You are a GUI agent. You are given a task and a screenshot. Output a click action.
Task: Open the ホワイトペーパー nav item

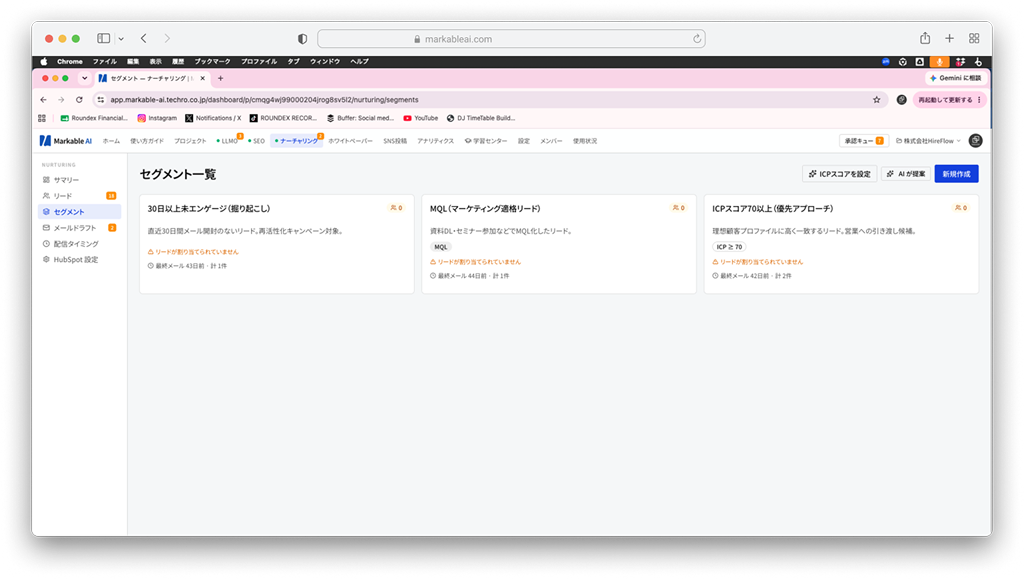tap(350, 141)
